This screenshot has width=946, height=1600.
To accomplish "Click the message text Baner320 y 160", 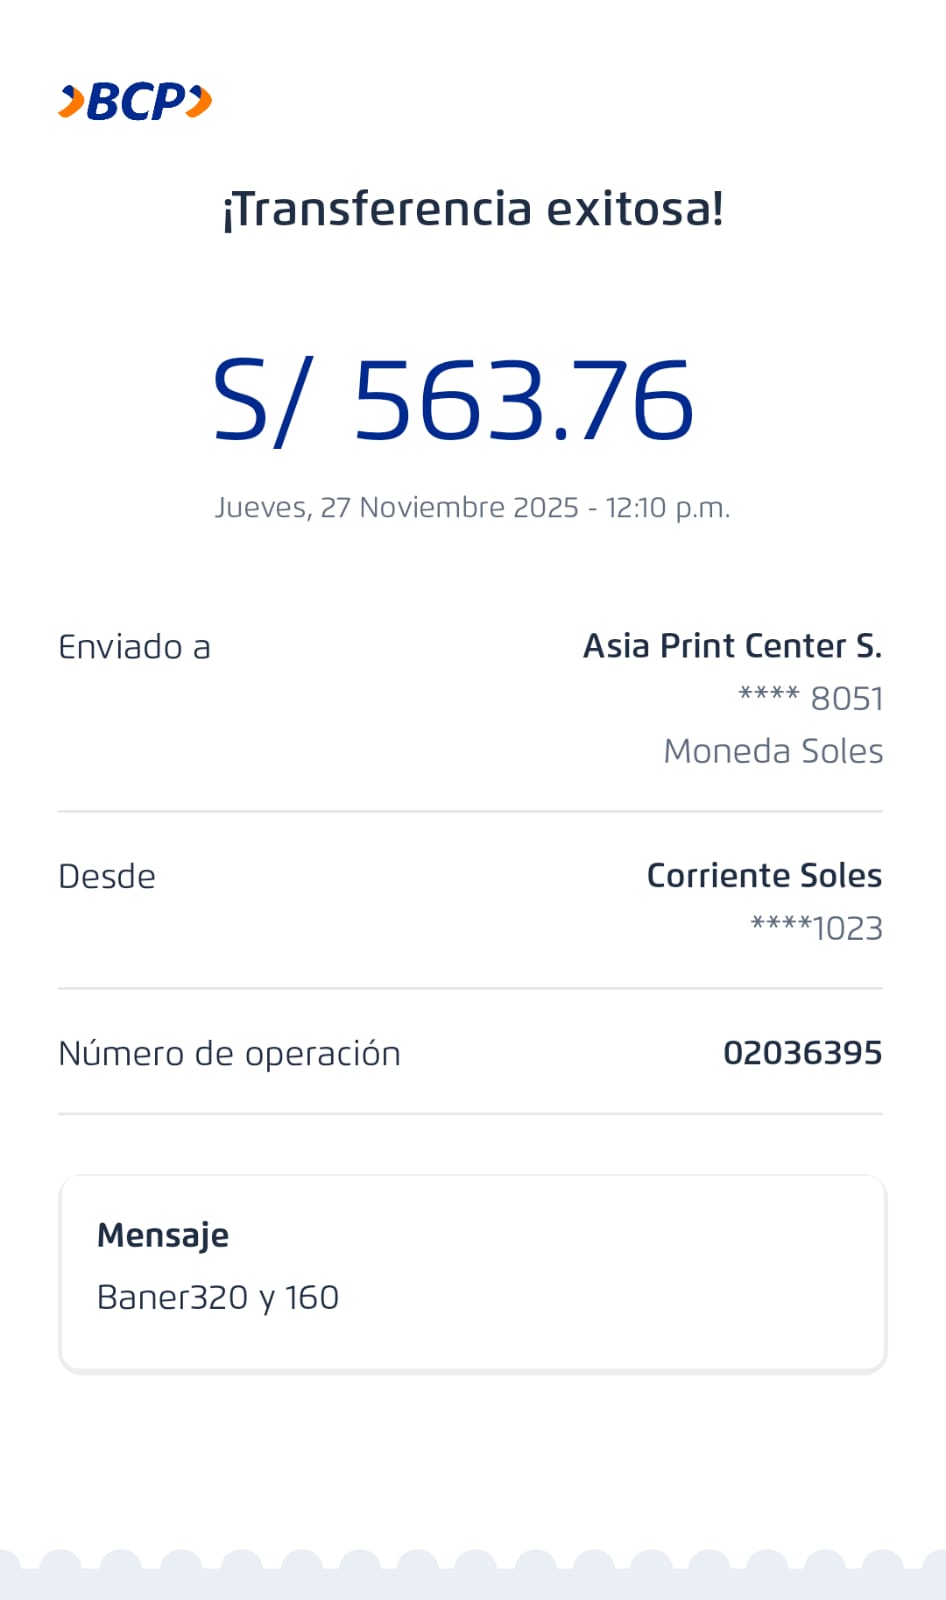I will 218,1297.
